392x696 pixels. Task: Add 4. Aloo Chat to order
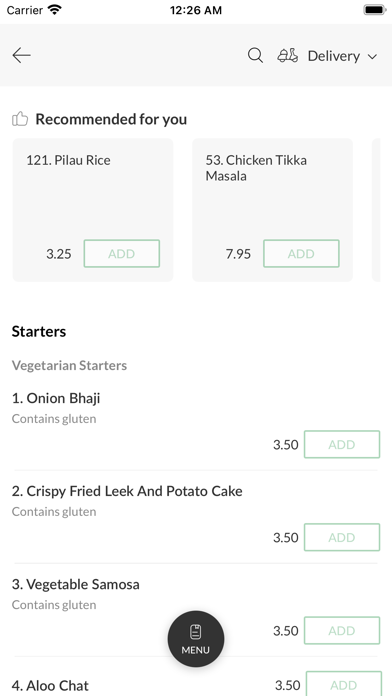(344, 684)
